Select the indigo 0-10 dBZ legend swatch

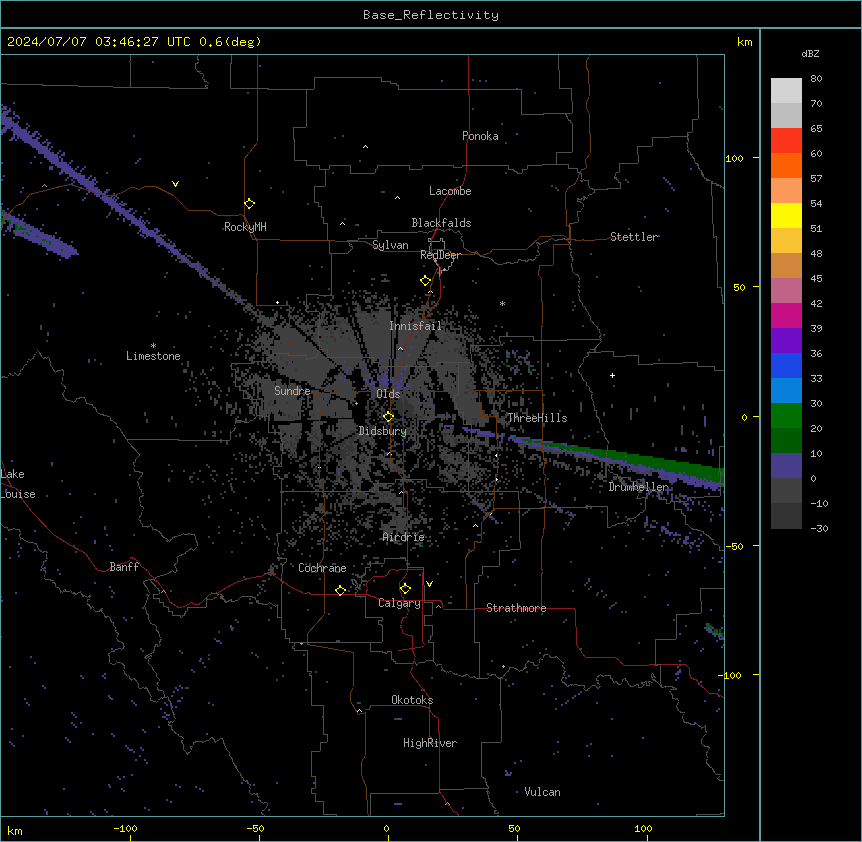[786, 466]
